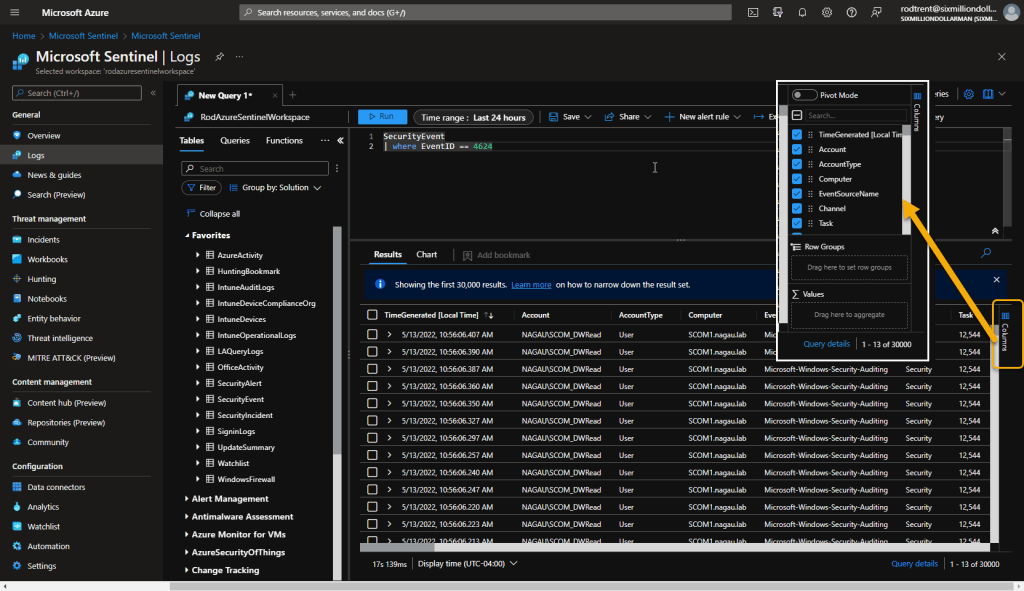Open the Directories and subscriptions filter icon

[x=777, y=12]
